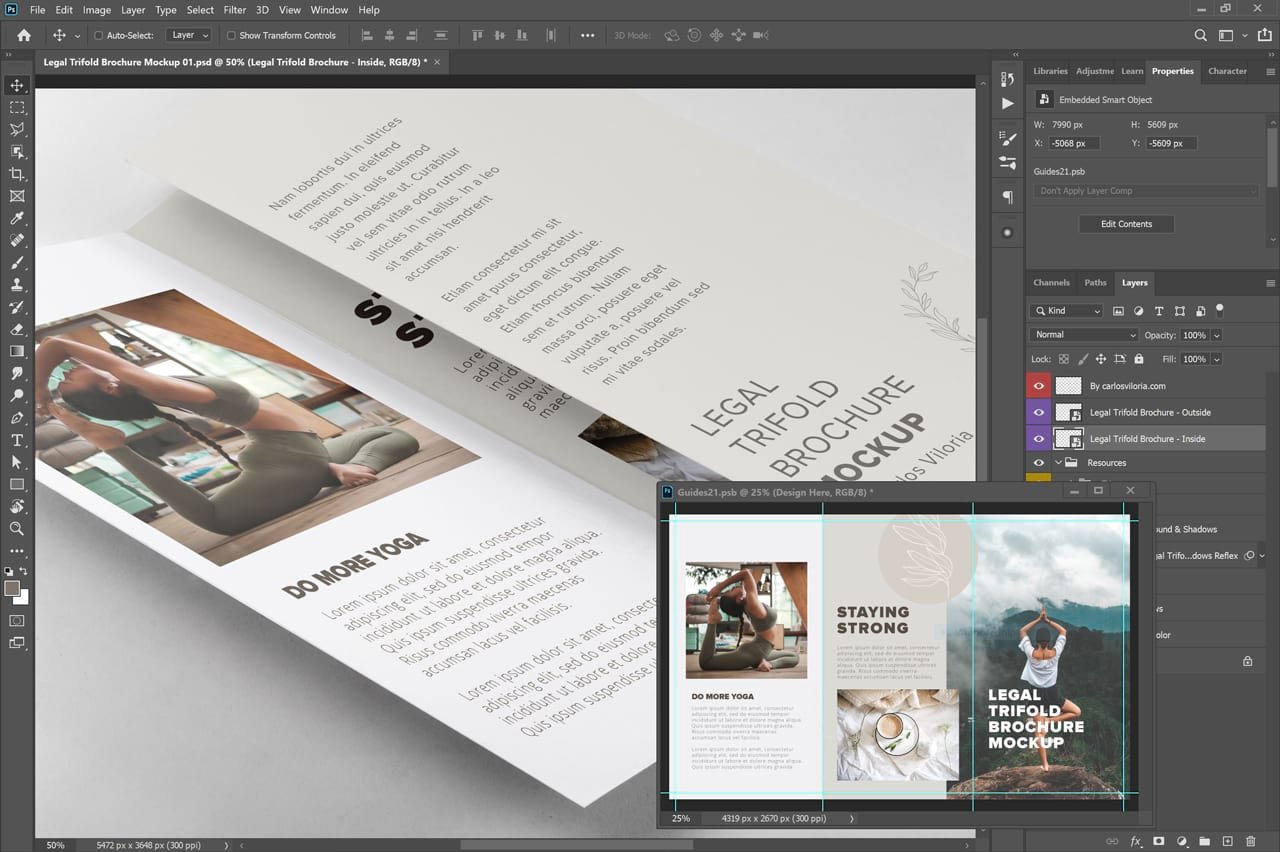Select the Zoom tool
This screenshot has width=1280, height=852.
(17, 528)
